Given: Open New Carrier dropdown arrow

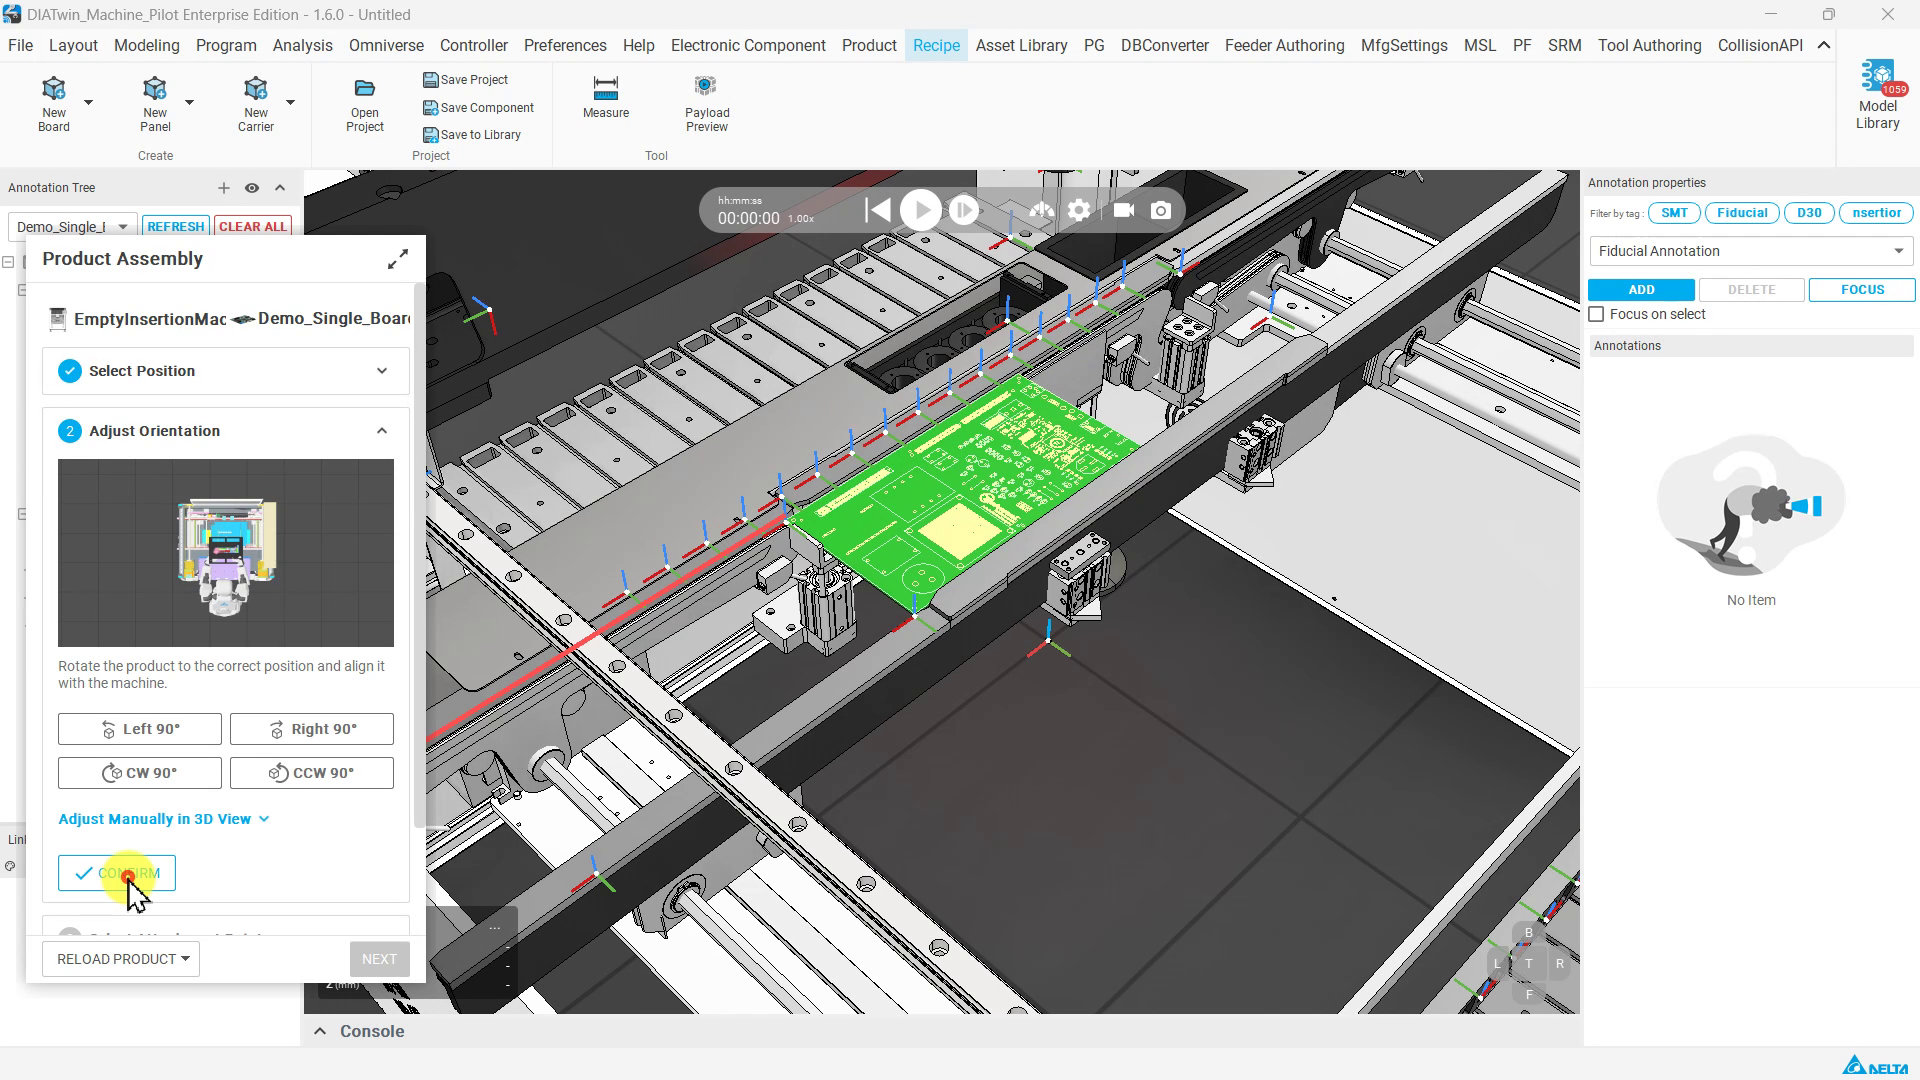Looking at the screenshot, I should [290, 103].
